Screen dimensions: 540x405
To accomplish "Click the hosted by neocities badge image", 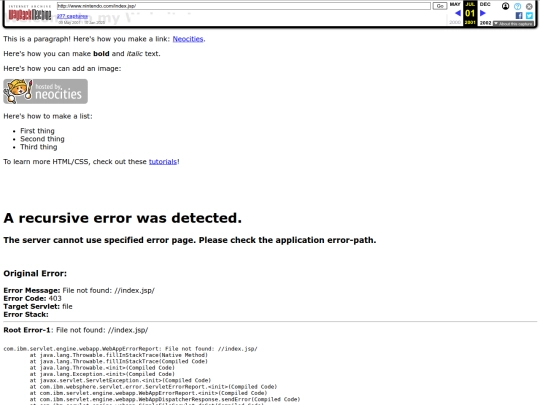I will [45, 91].
